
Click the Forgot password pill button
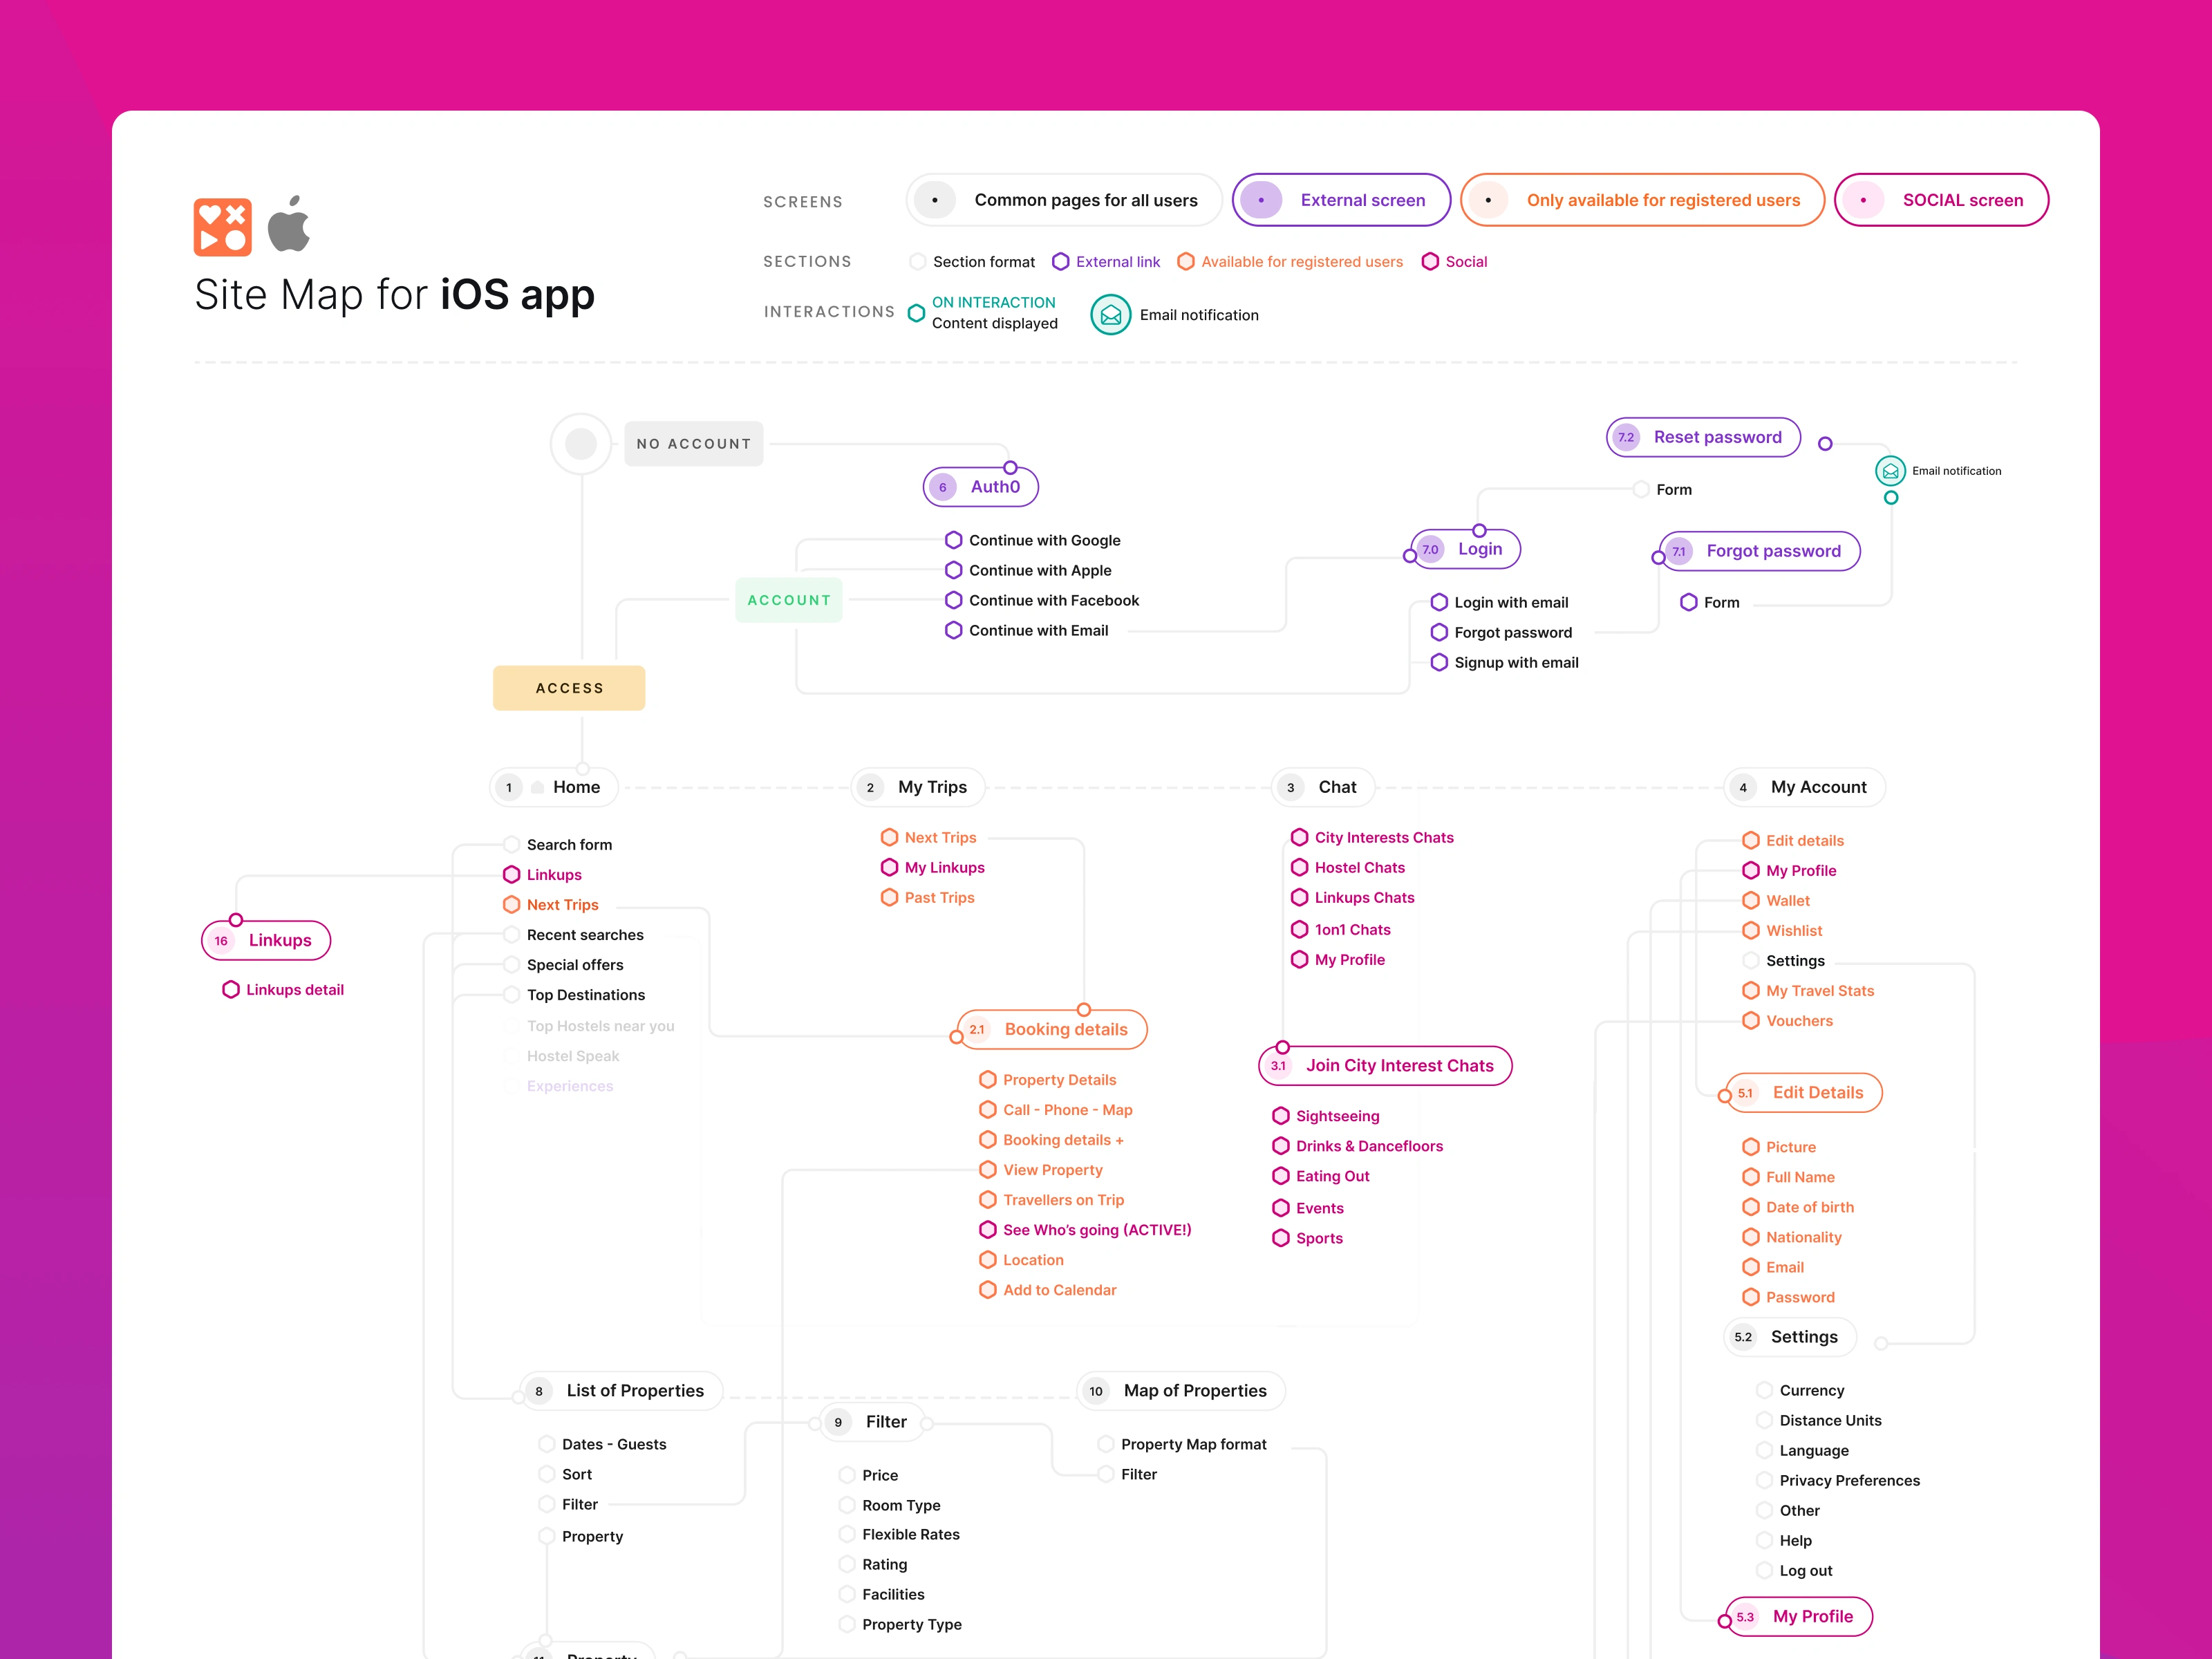click(1760, 551)
